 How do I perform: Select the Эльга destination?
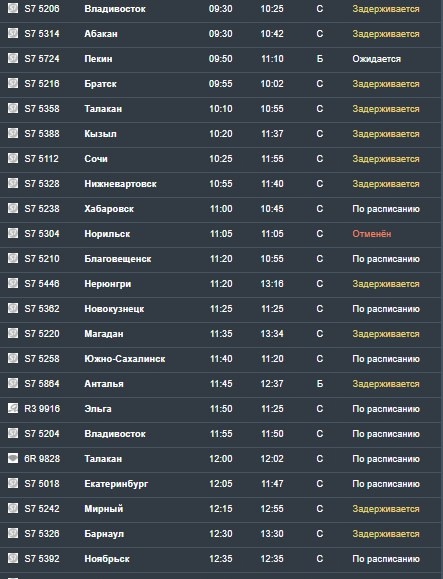point(98,409)
